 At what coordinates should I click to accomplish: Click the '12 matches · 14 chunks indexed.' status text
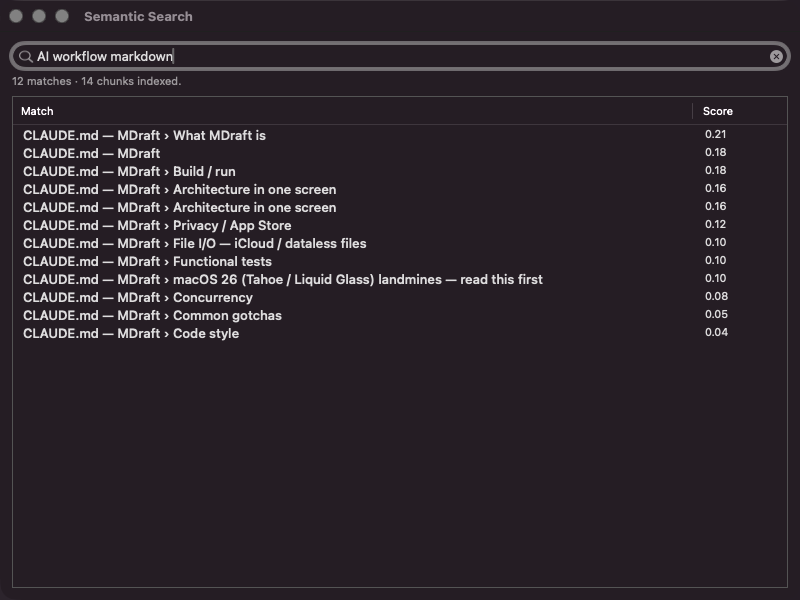click(x=96, y=81)
